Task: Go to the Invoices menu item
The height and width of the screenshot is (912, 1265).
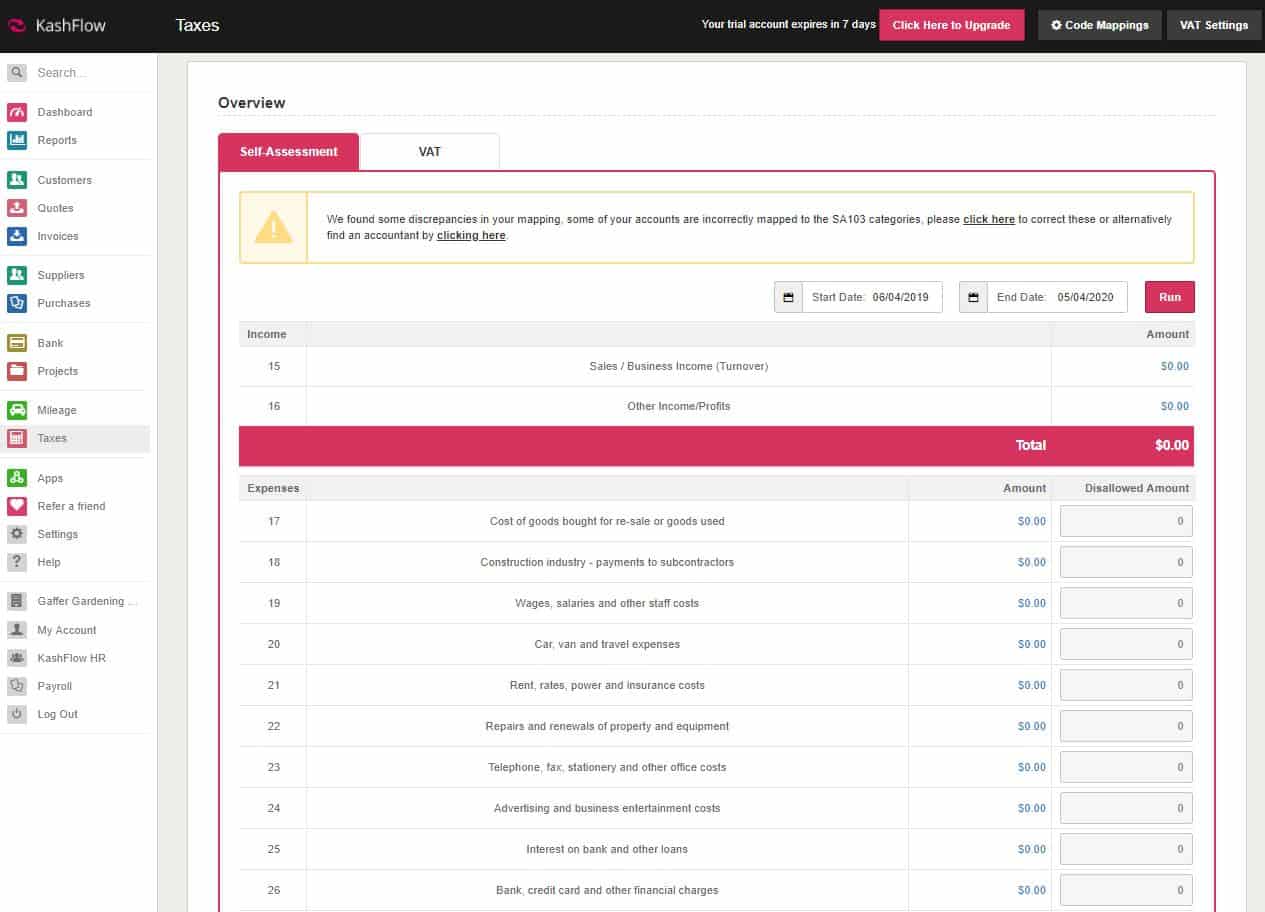Action: (58, 236)
